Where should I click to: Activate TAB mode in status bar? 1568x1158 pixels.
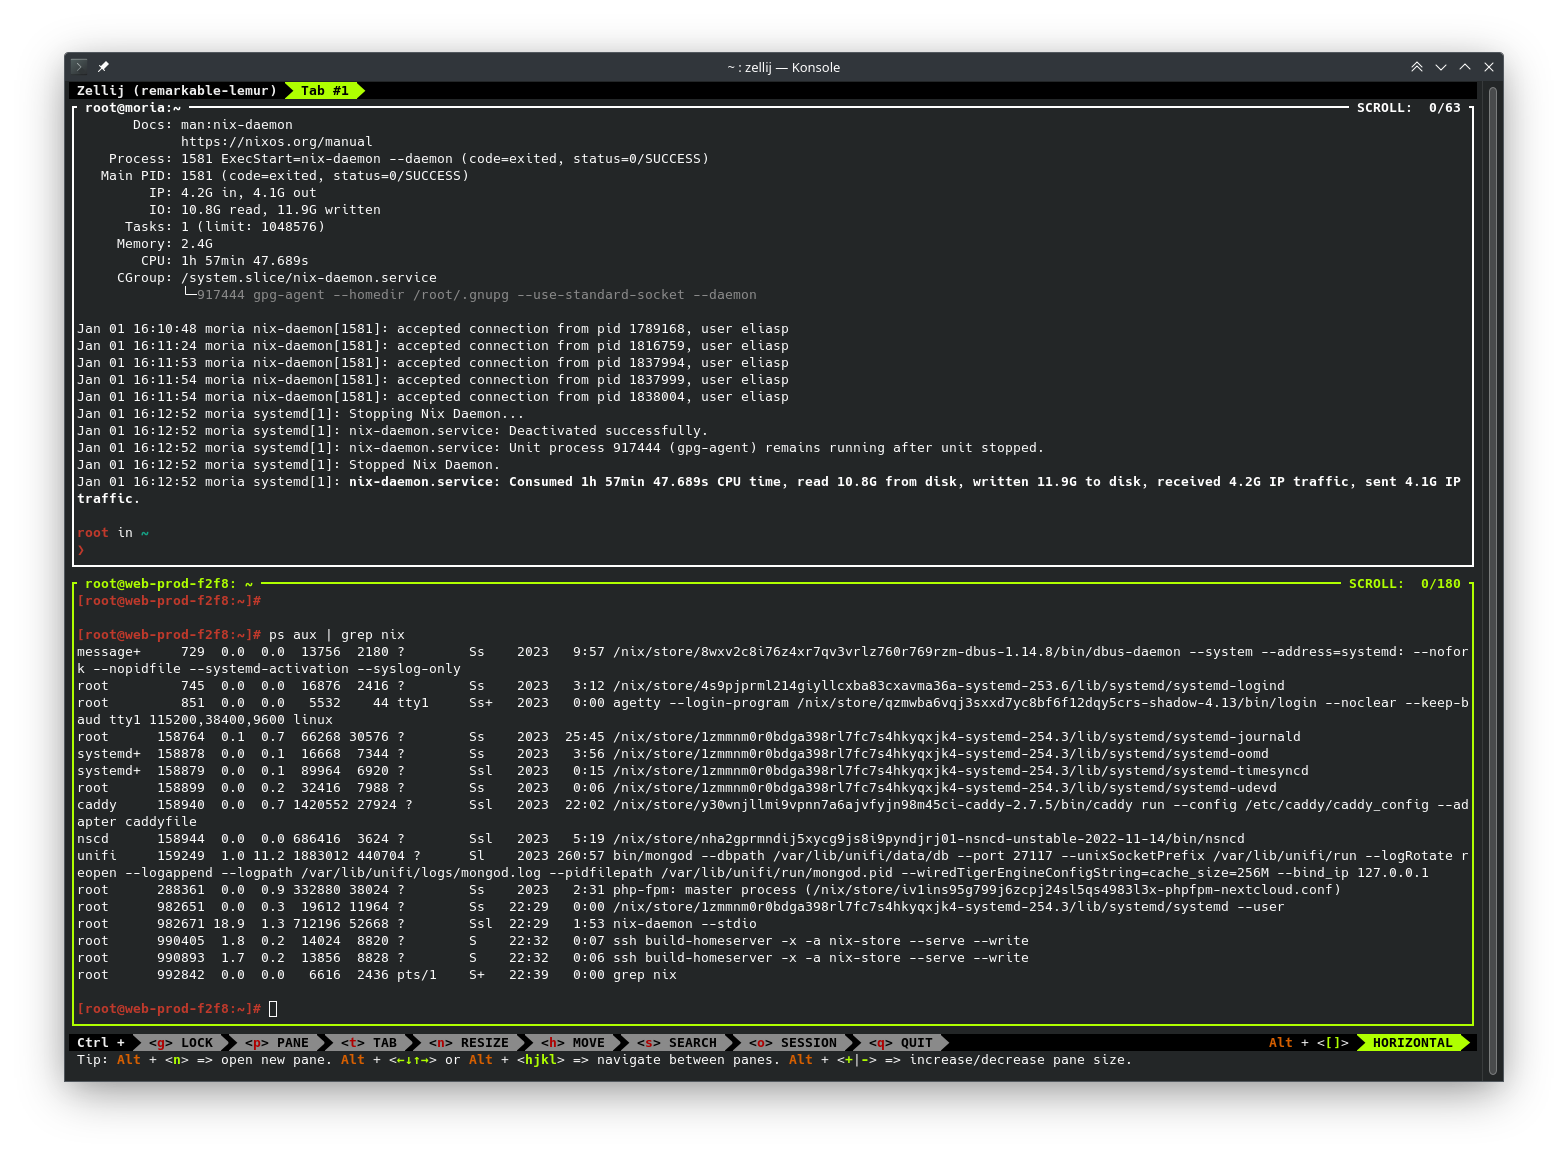[369, 1043]
